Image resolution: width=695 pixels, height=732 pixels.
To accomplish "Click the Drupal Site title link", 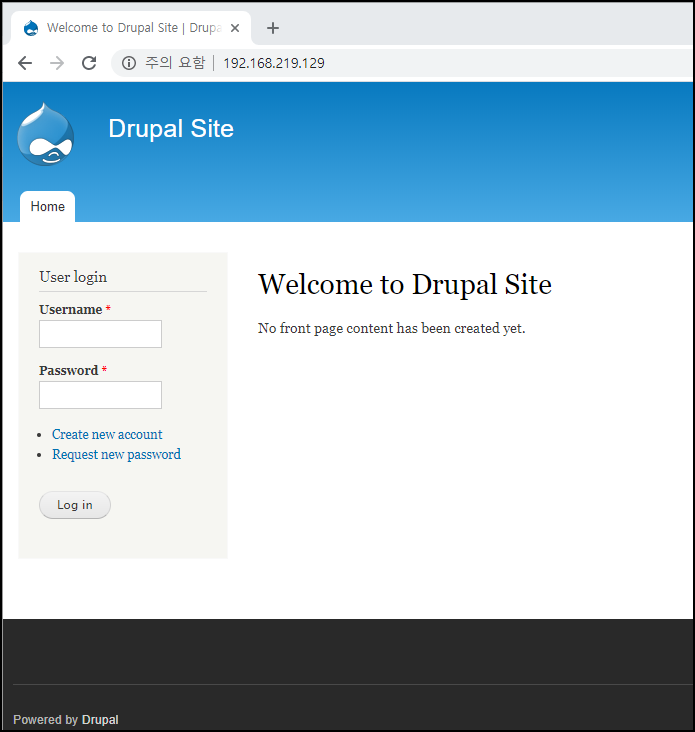I will (171, 128).
